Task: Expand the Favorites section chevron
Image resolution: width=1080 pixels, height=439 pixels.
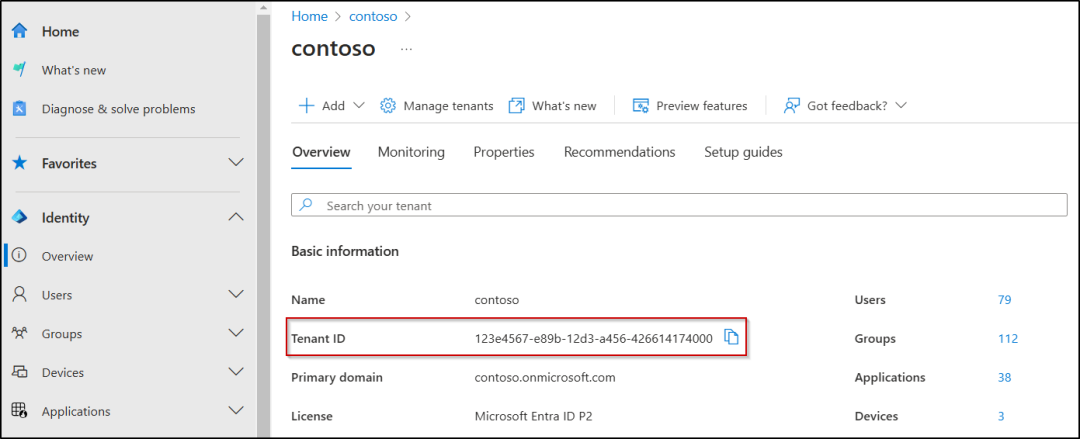Action: [x=236, y=163]
